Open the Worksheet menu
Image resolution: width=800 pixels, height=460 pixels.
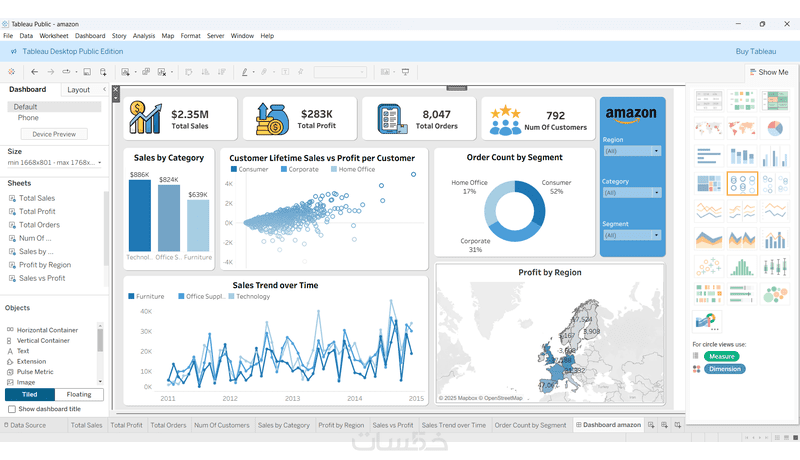coord(54,36)
